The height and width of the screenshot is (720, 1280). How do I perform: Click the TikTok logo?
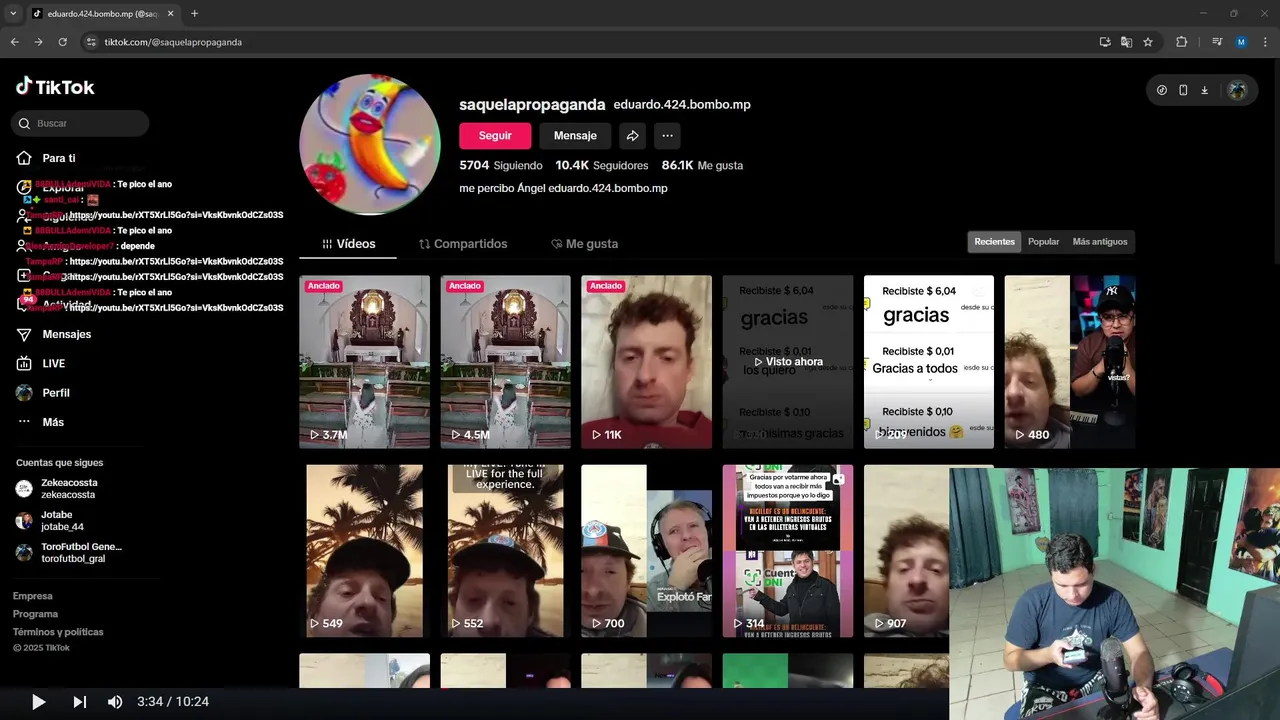coord(55,87)
